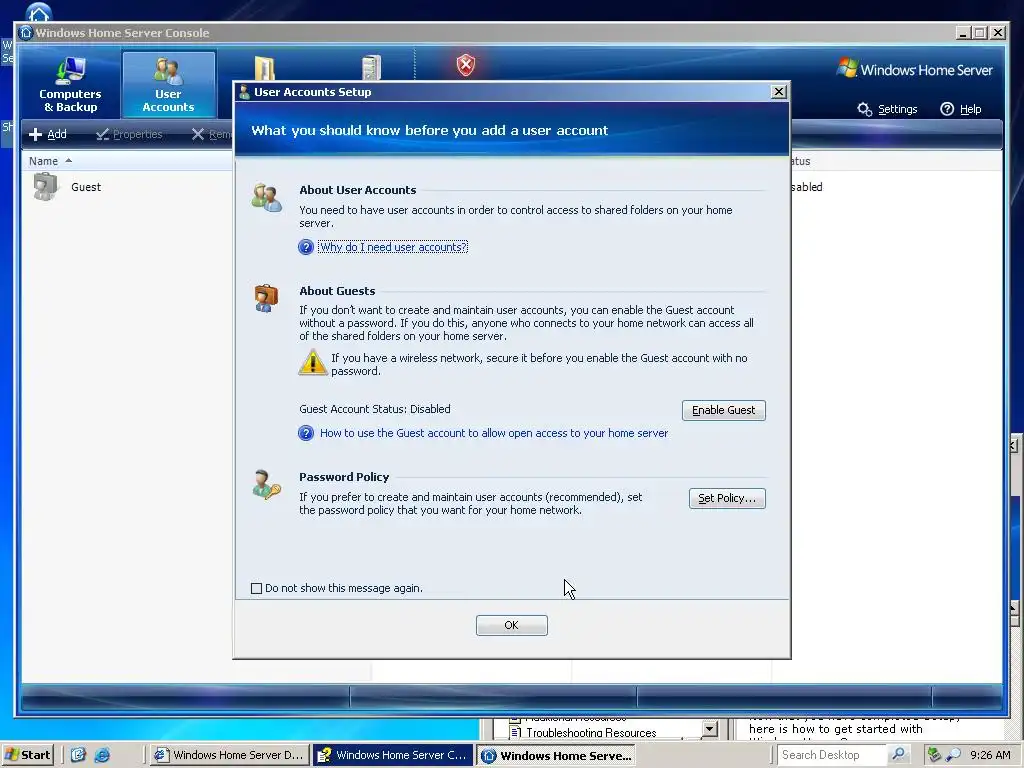This screenshot has height=768, width=1024.
Task: Click the Guest account avatar icon
Action: point(45,186)
